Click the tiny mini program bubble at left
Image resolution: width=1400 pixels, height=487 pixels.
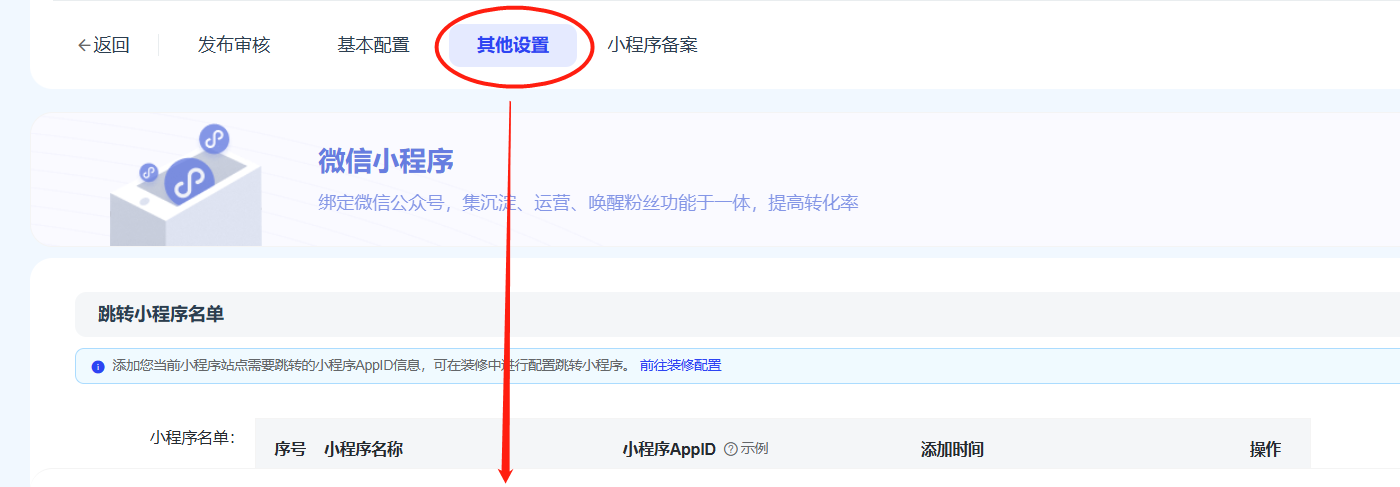tap(149, 173)
